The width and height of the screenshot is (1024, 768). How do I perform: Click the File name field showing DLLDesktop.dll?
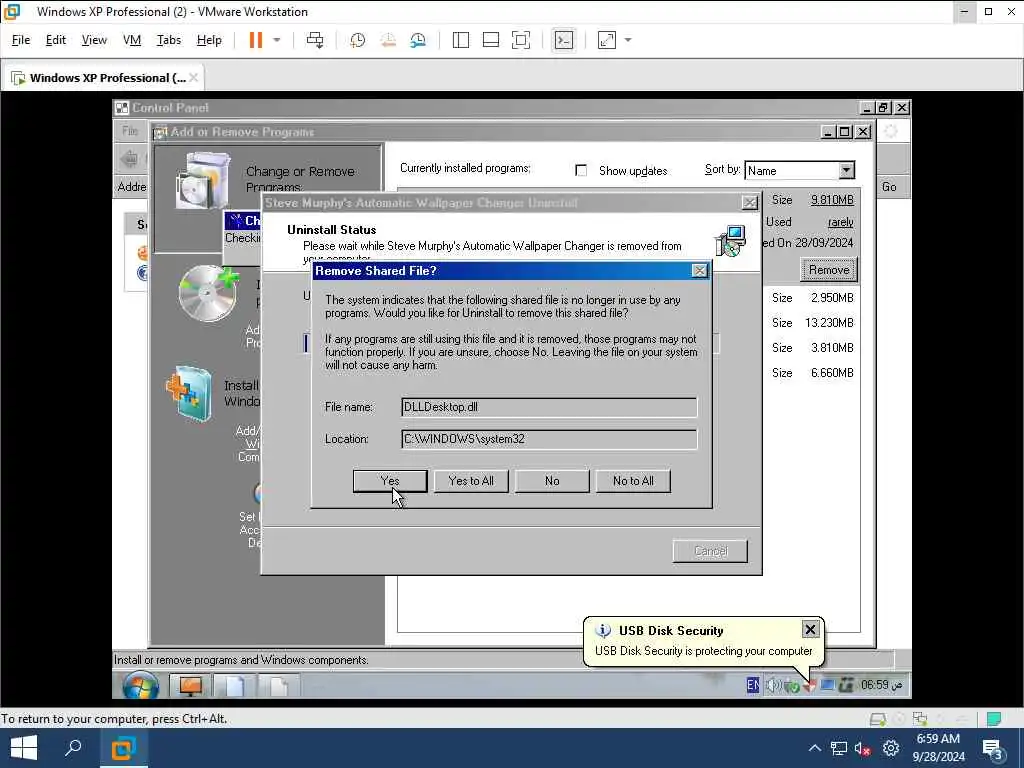tap(549, 407)
